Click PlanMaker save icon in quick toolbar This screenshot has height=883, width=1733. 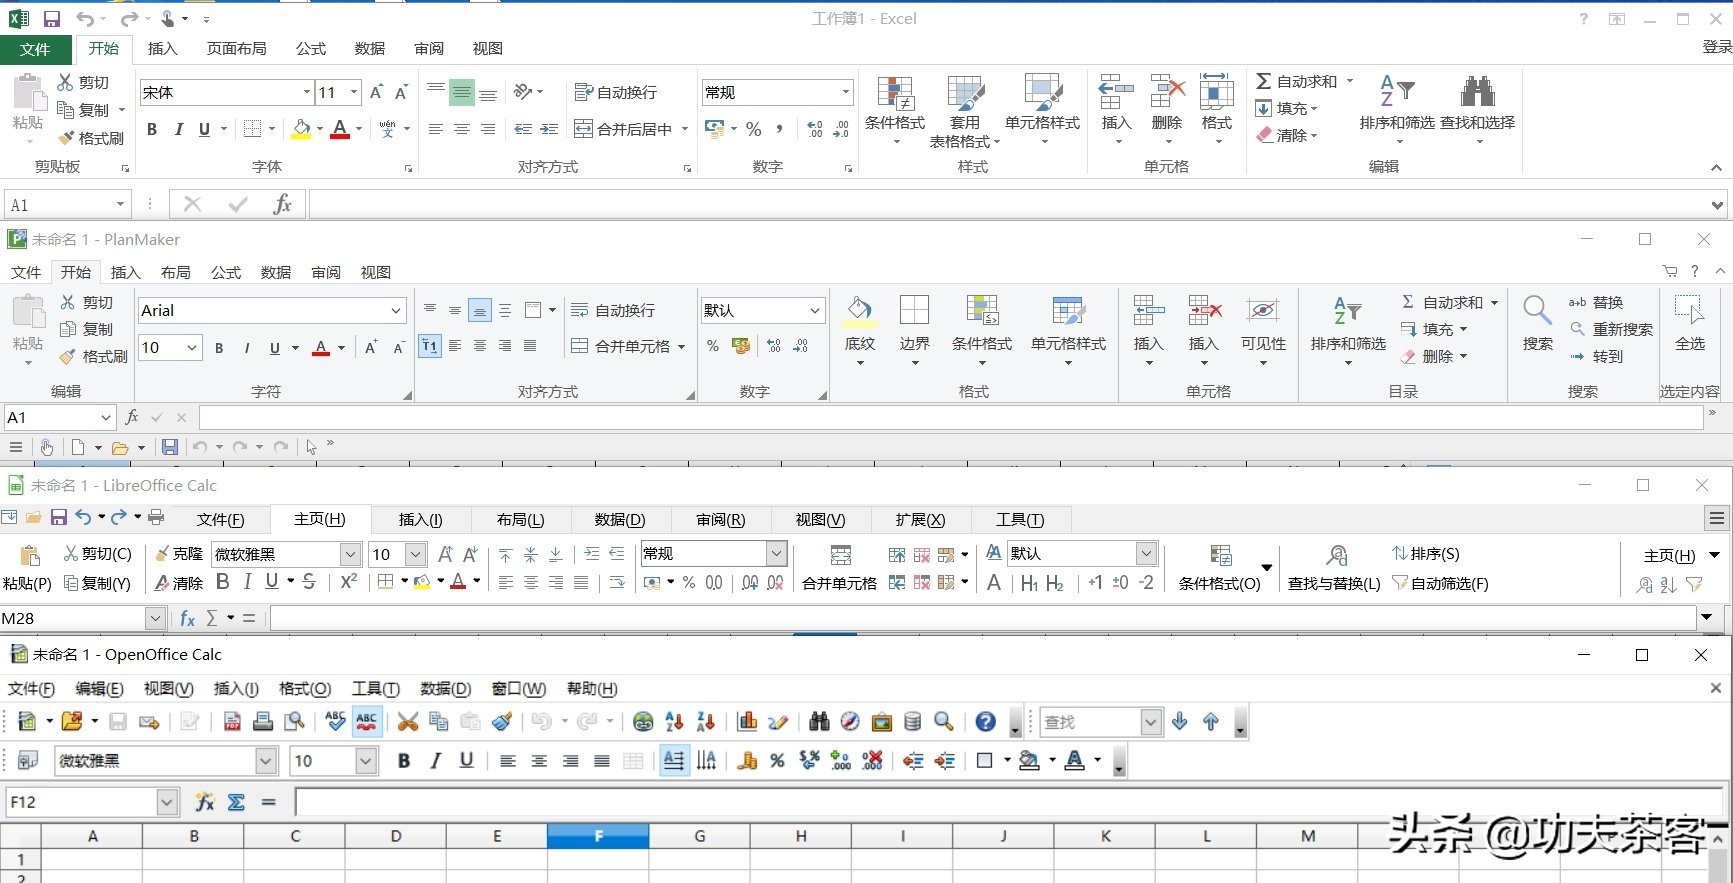170,447
